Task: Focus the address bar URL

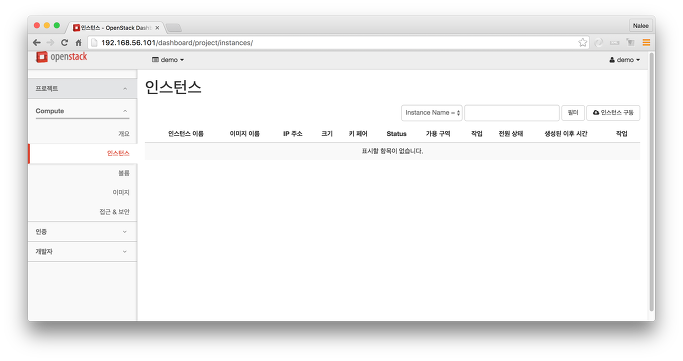Action: click(x=177, y=43)
